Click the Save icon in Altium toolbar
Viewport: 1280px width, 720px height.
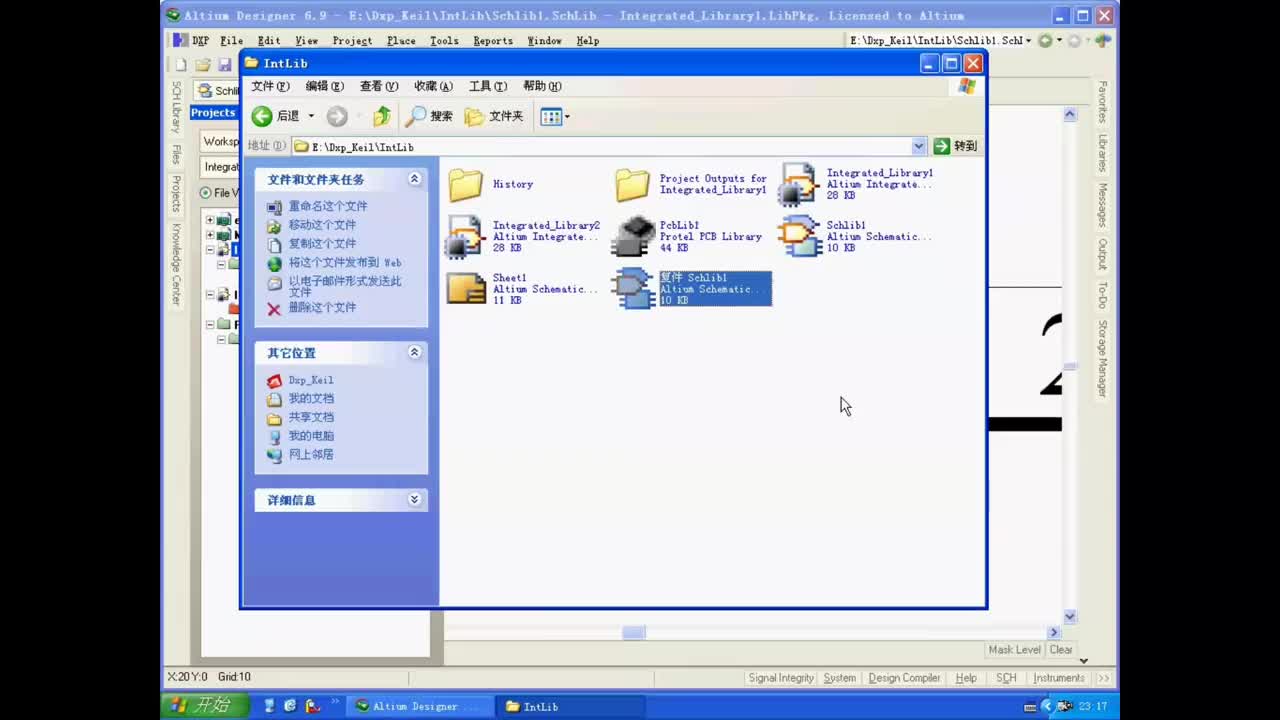pyautogui.click(x=225, y=65)
